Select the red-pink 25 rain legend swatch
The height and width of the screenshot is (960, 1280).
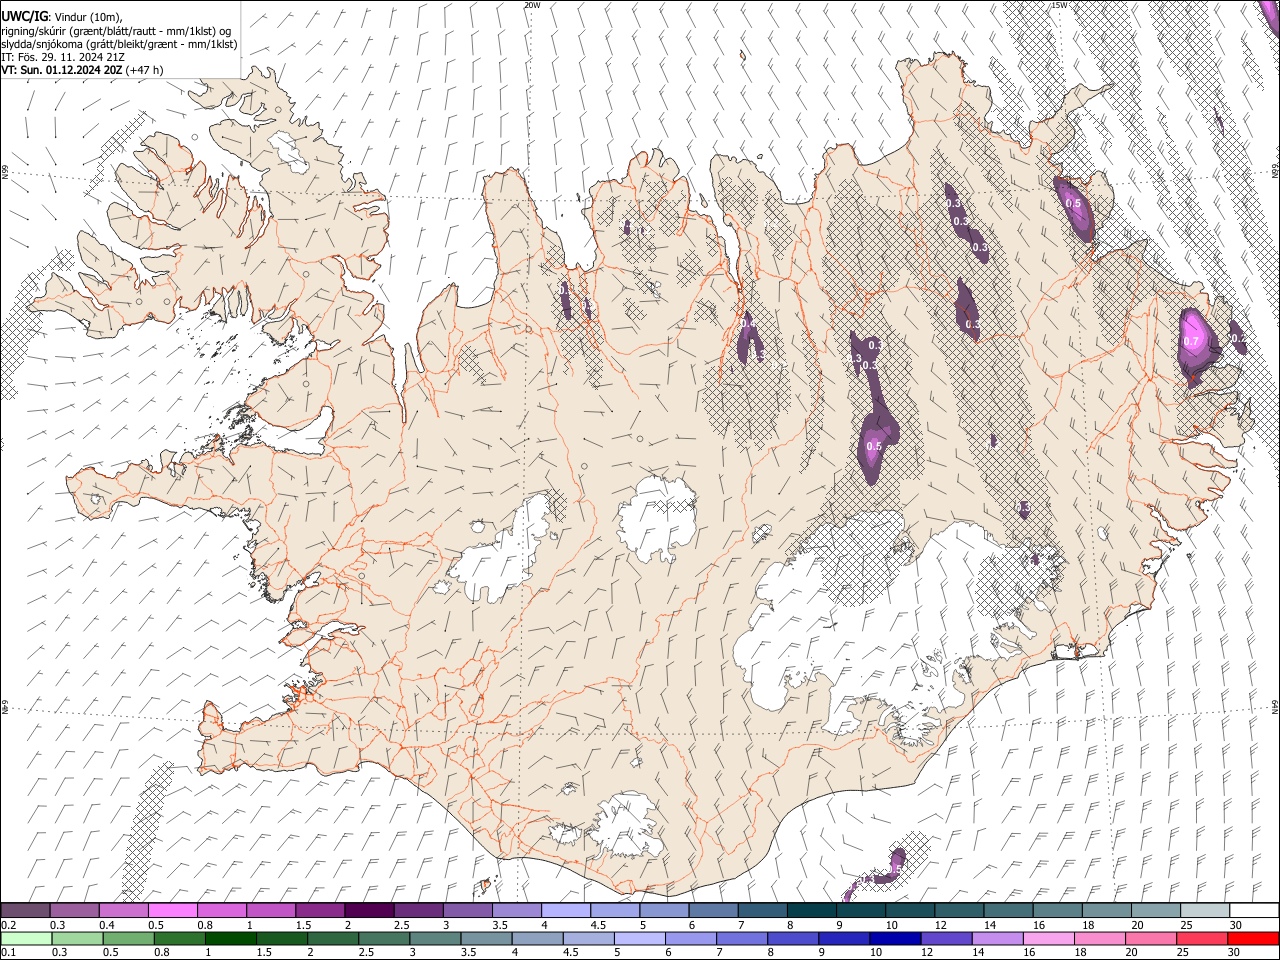(1202, 938)
